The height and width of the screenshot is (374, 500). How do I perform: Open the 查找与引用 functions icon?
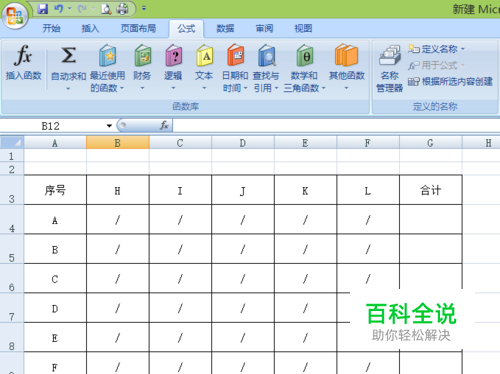(x=266, y=55)
